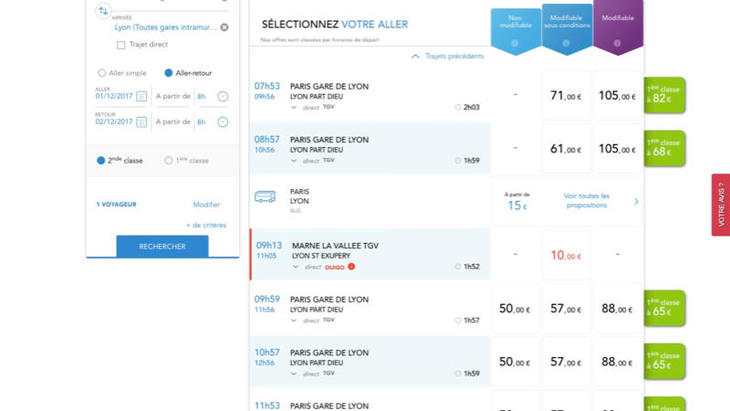Click green 1ère classe à 82 € upgrade
This screenshot has width=730, height=411.
[x=664, y=95]
